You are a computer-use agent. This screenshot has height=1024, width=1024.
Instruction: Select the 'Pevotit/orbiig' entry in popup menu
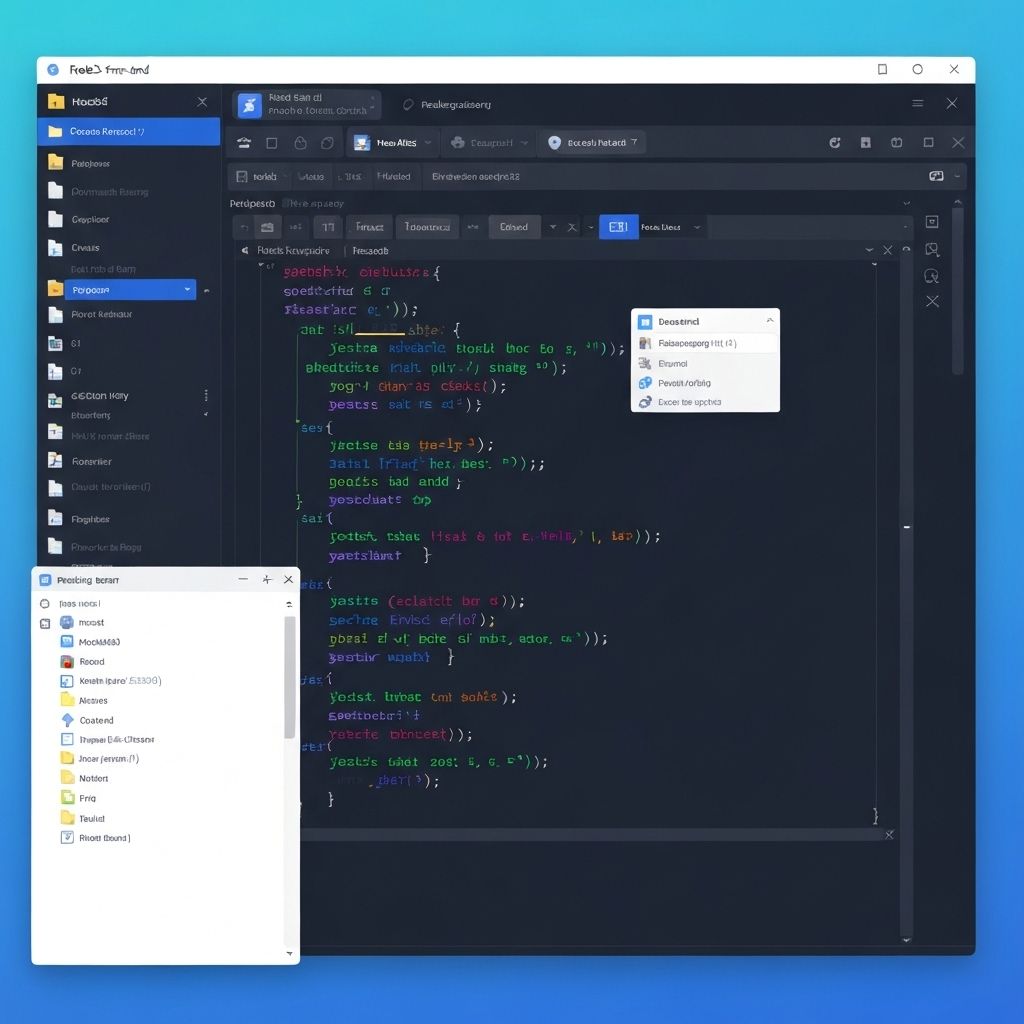[x=684, y=383]
